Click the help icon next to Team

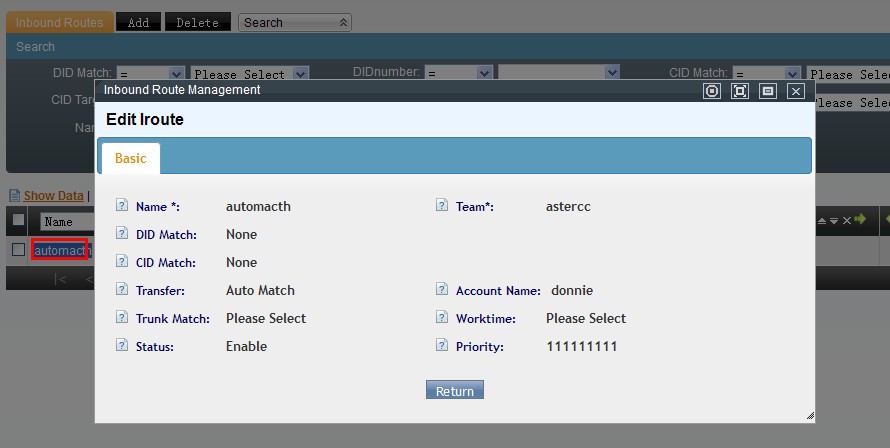[x=442, y=206]
